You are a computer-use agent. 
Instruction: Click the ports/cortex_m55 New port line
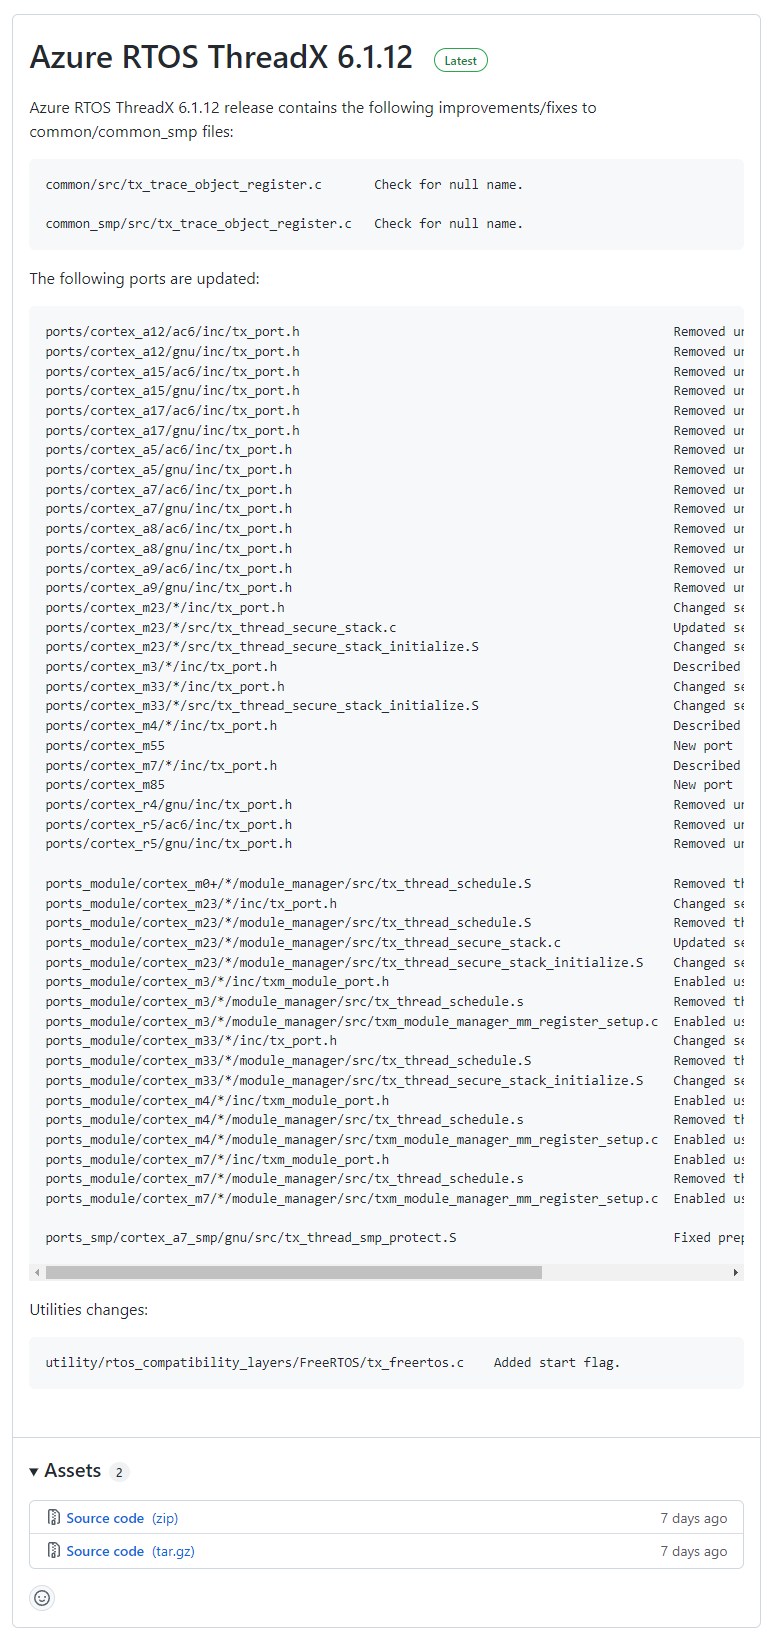[388, 746]
